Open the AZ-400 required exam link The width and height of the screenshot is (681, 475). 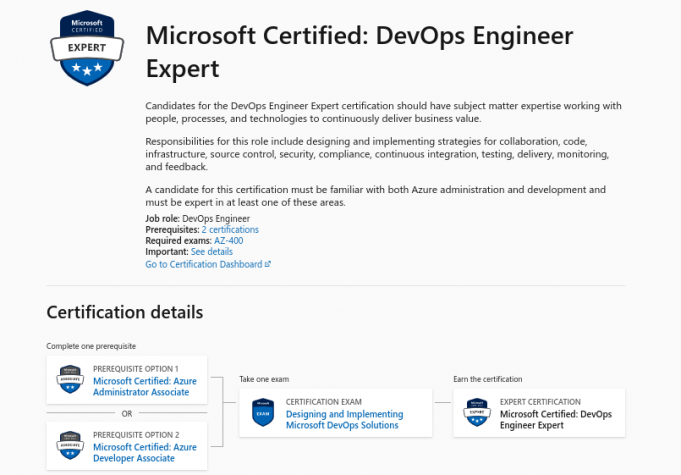[x=229, y=241]
